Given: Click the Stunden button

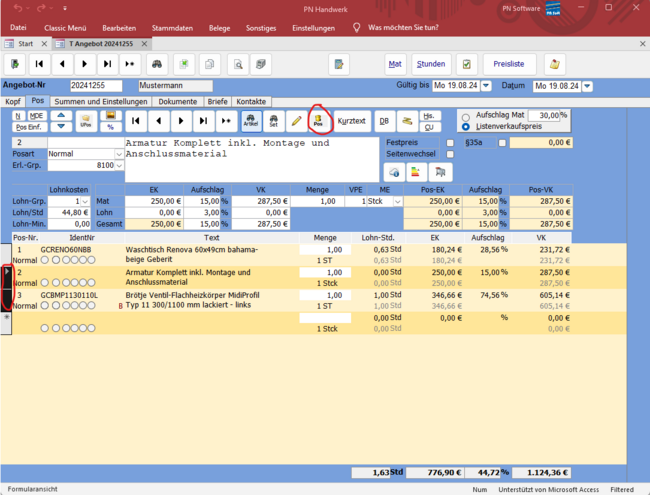Looking at the screenshot, I should point(431,64).
